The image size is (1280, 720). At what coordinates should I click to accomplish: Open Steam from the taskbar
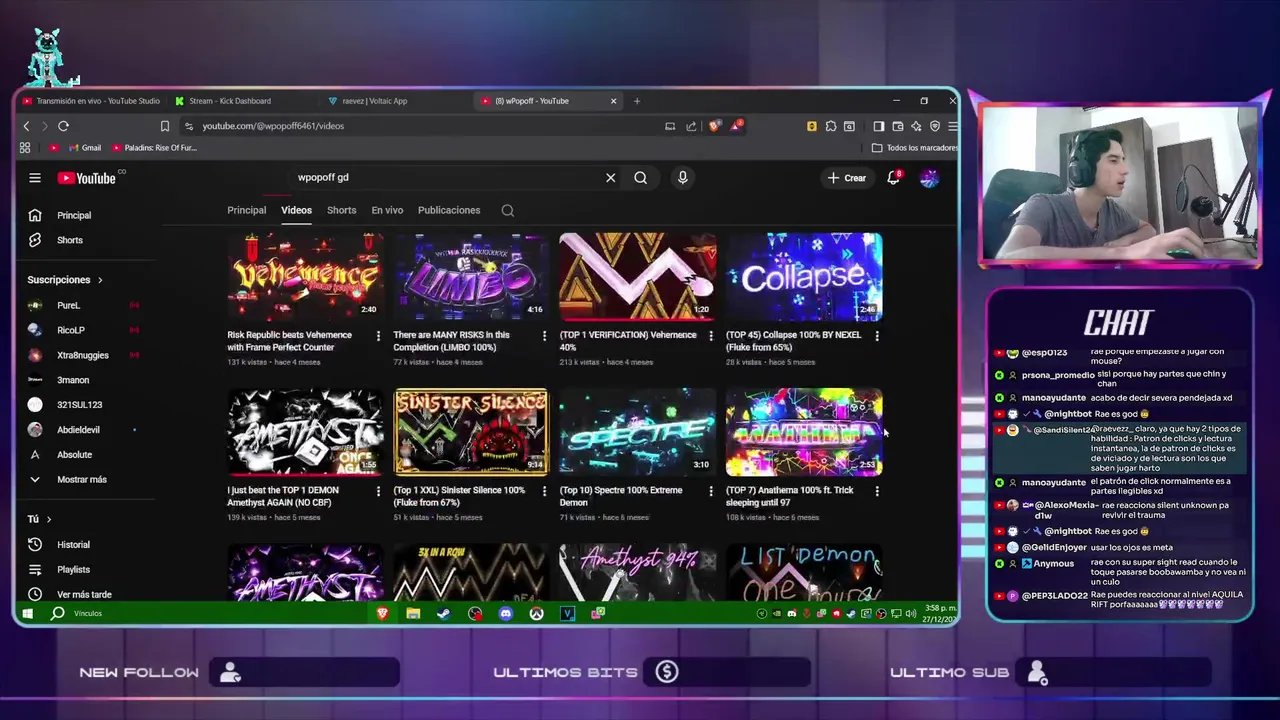(444, 613)
